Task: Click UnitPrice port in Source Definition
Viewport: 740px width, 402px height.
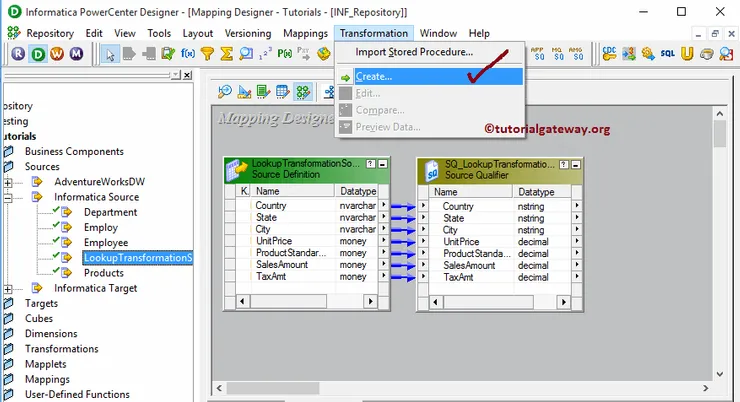Action: tap(274, 241)
